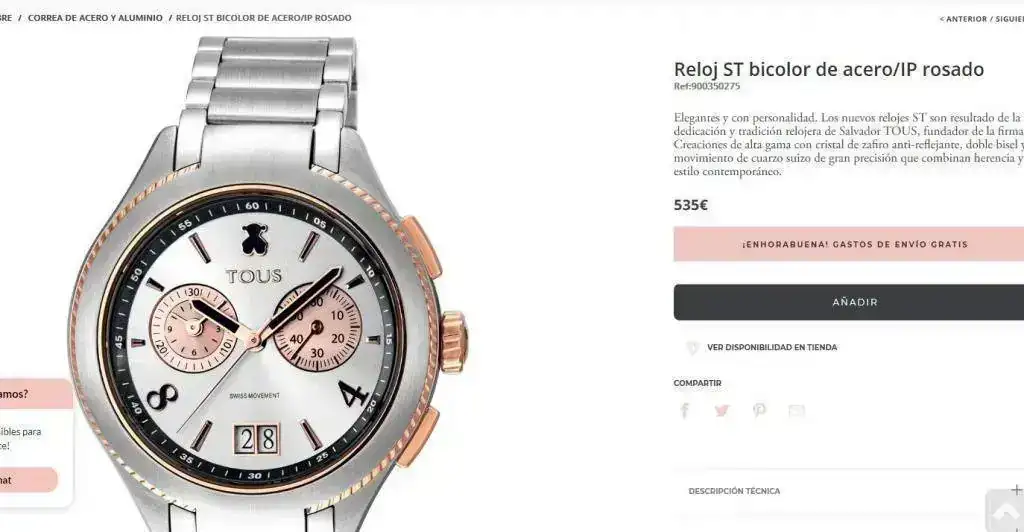This screenshot has height=532, width=1024.
Task: Click the chat popup pink header
Action: pos(34,394)
